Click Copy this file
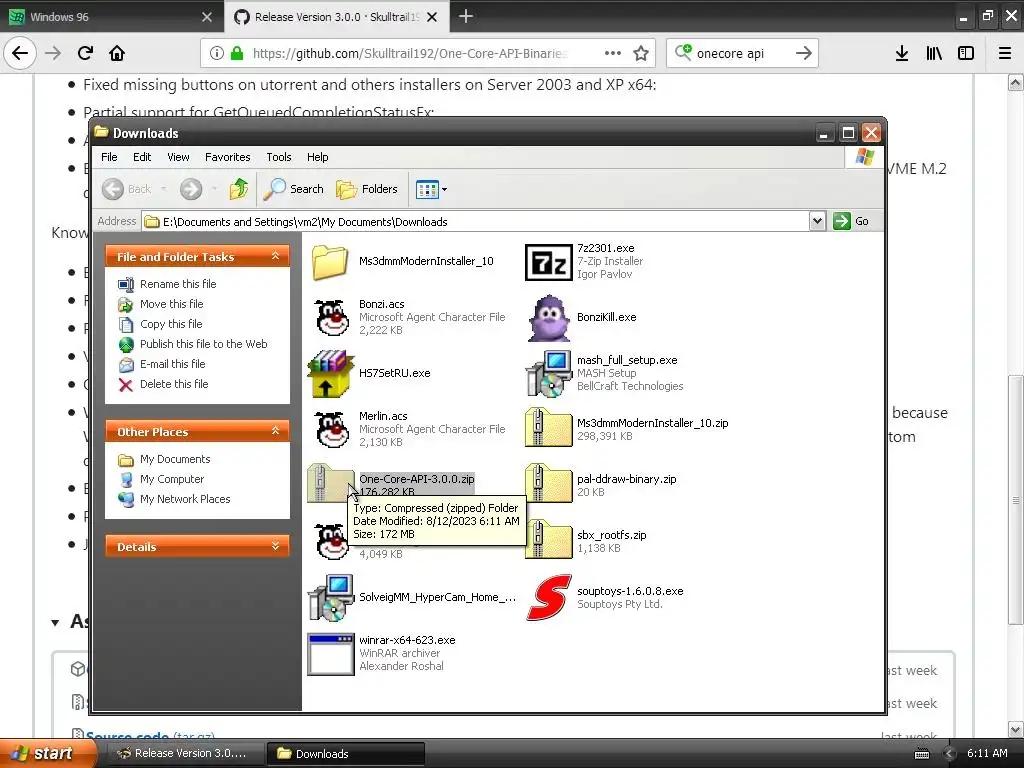Screen dimensions: 1024x768 point(171,325)
